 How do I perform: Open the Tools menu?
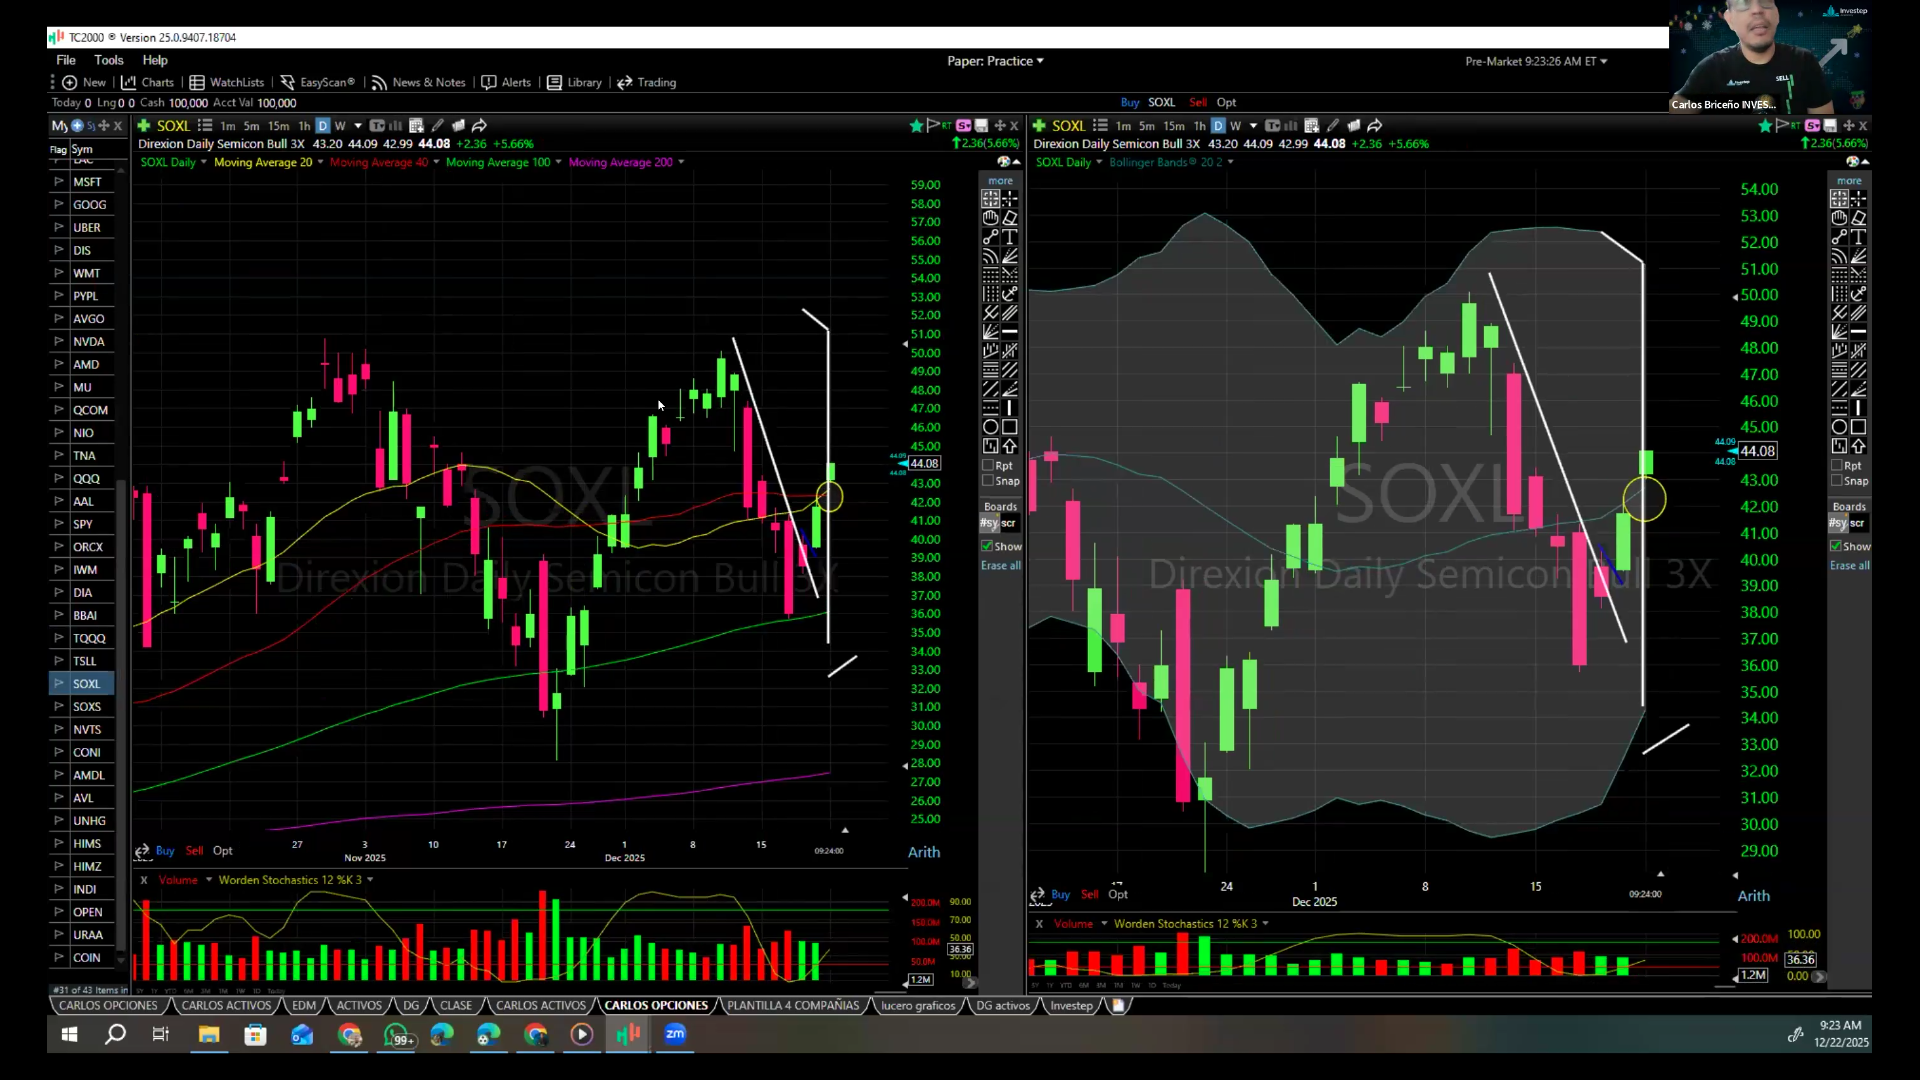[x=108, y=60]
